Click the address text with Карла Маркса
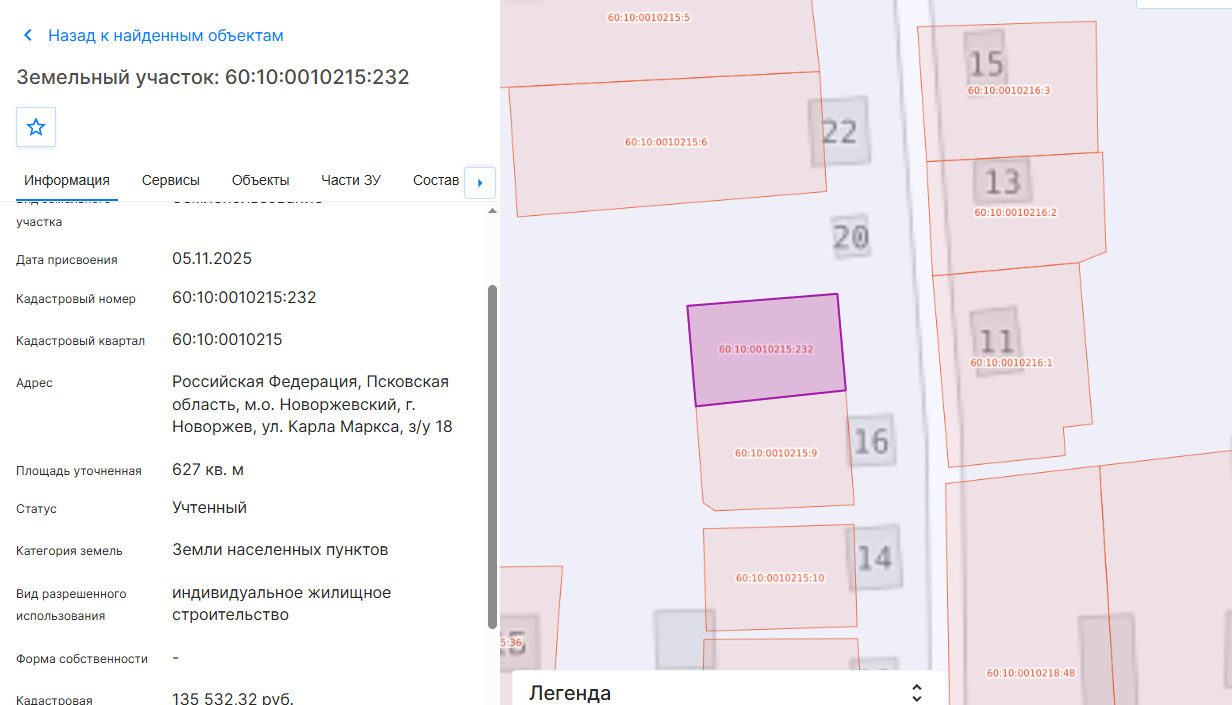The image size is (1232, 705). [x=312, y=404]
